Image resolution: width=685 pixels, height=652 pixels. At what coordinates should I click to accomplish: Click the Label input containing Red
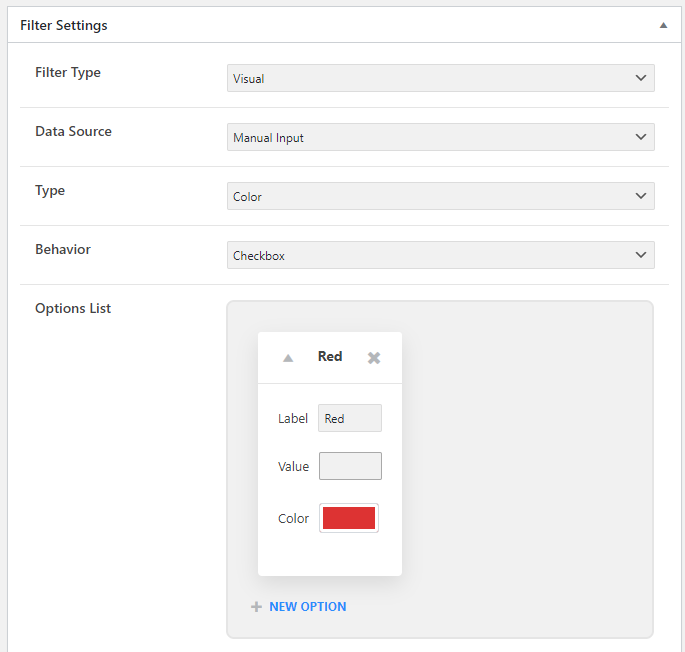point(350,418)
